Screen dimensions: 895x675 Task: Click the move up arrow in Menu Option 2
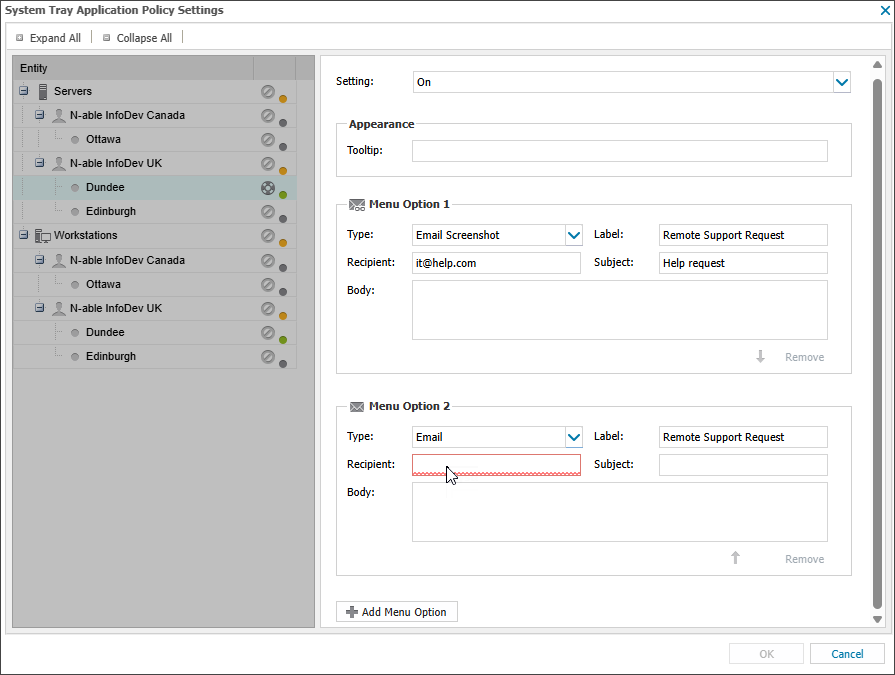735,558
